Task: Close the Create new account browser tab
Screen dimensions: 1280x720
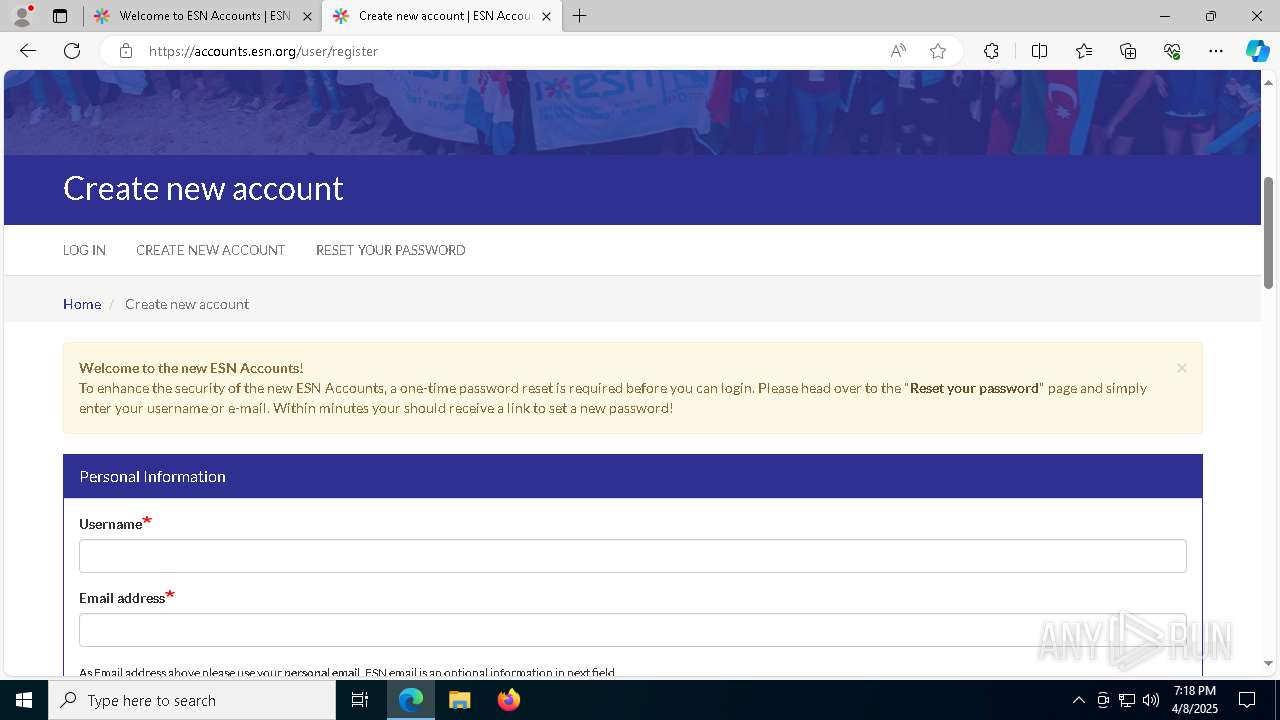Action: 546,16
